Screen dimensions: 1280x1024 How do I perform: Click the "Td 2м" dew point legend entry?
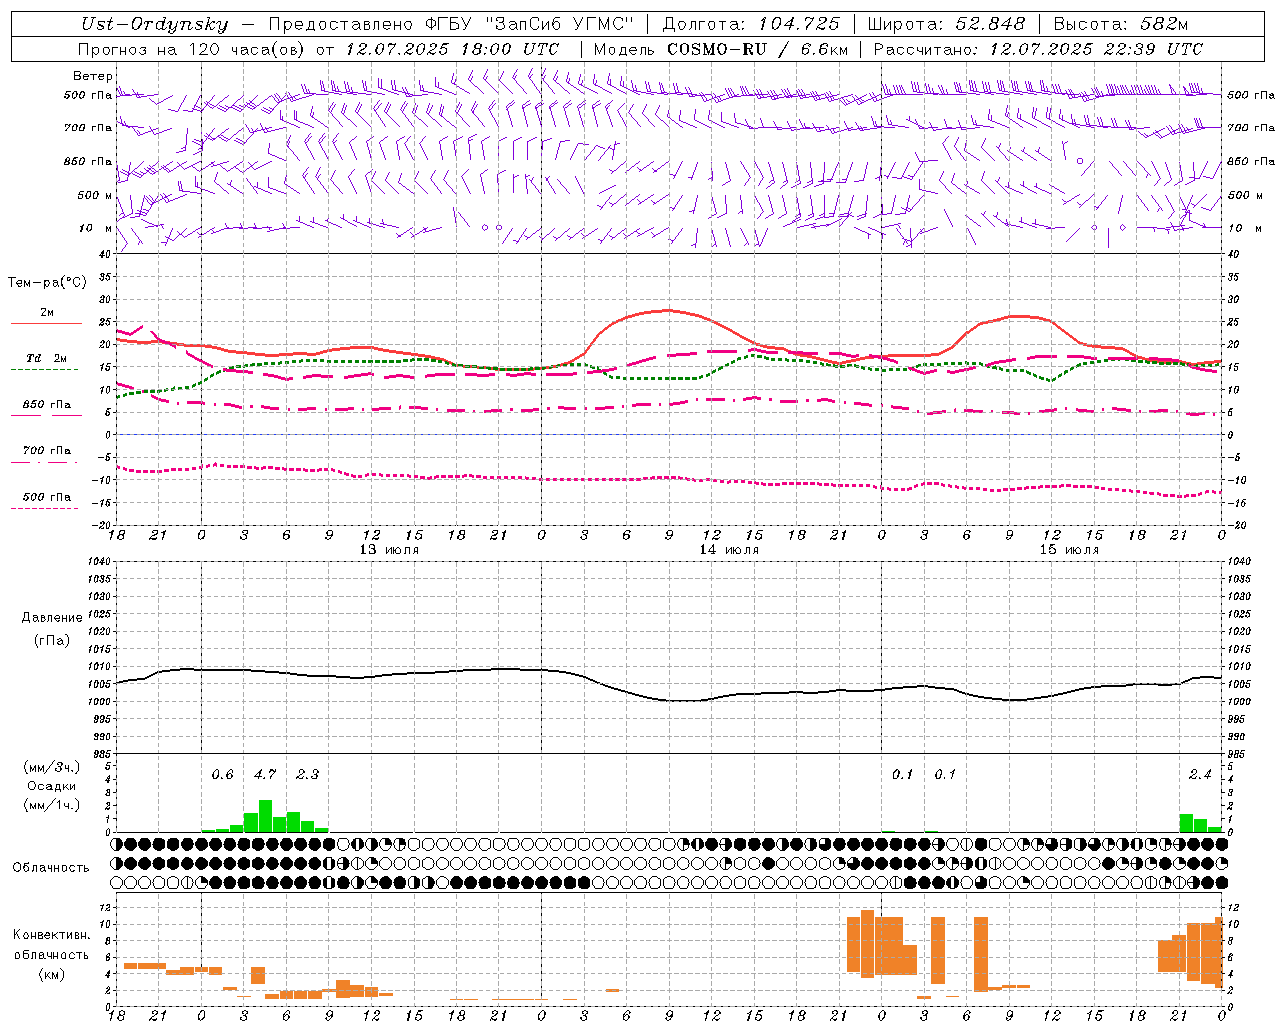pos(46,358)
